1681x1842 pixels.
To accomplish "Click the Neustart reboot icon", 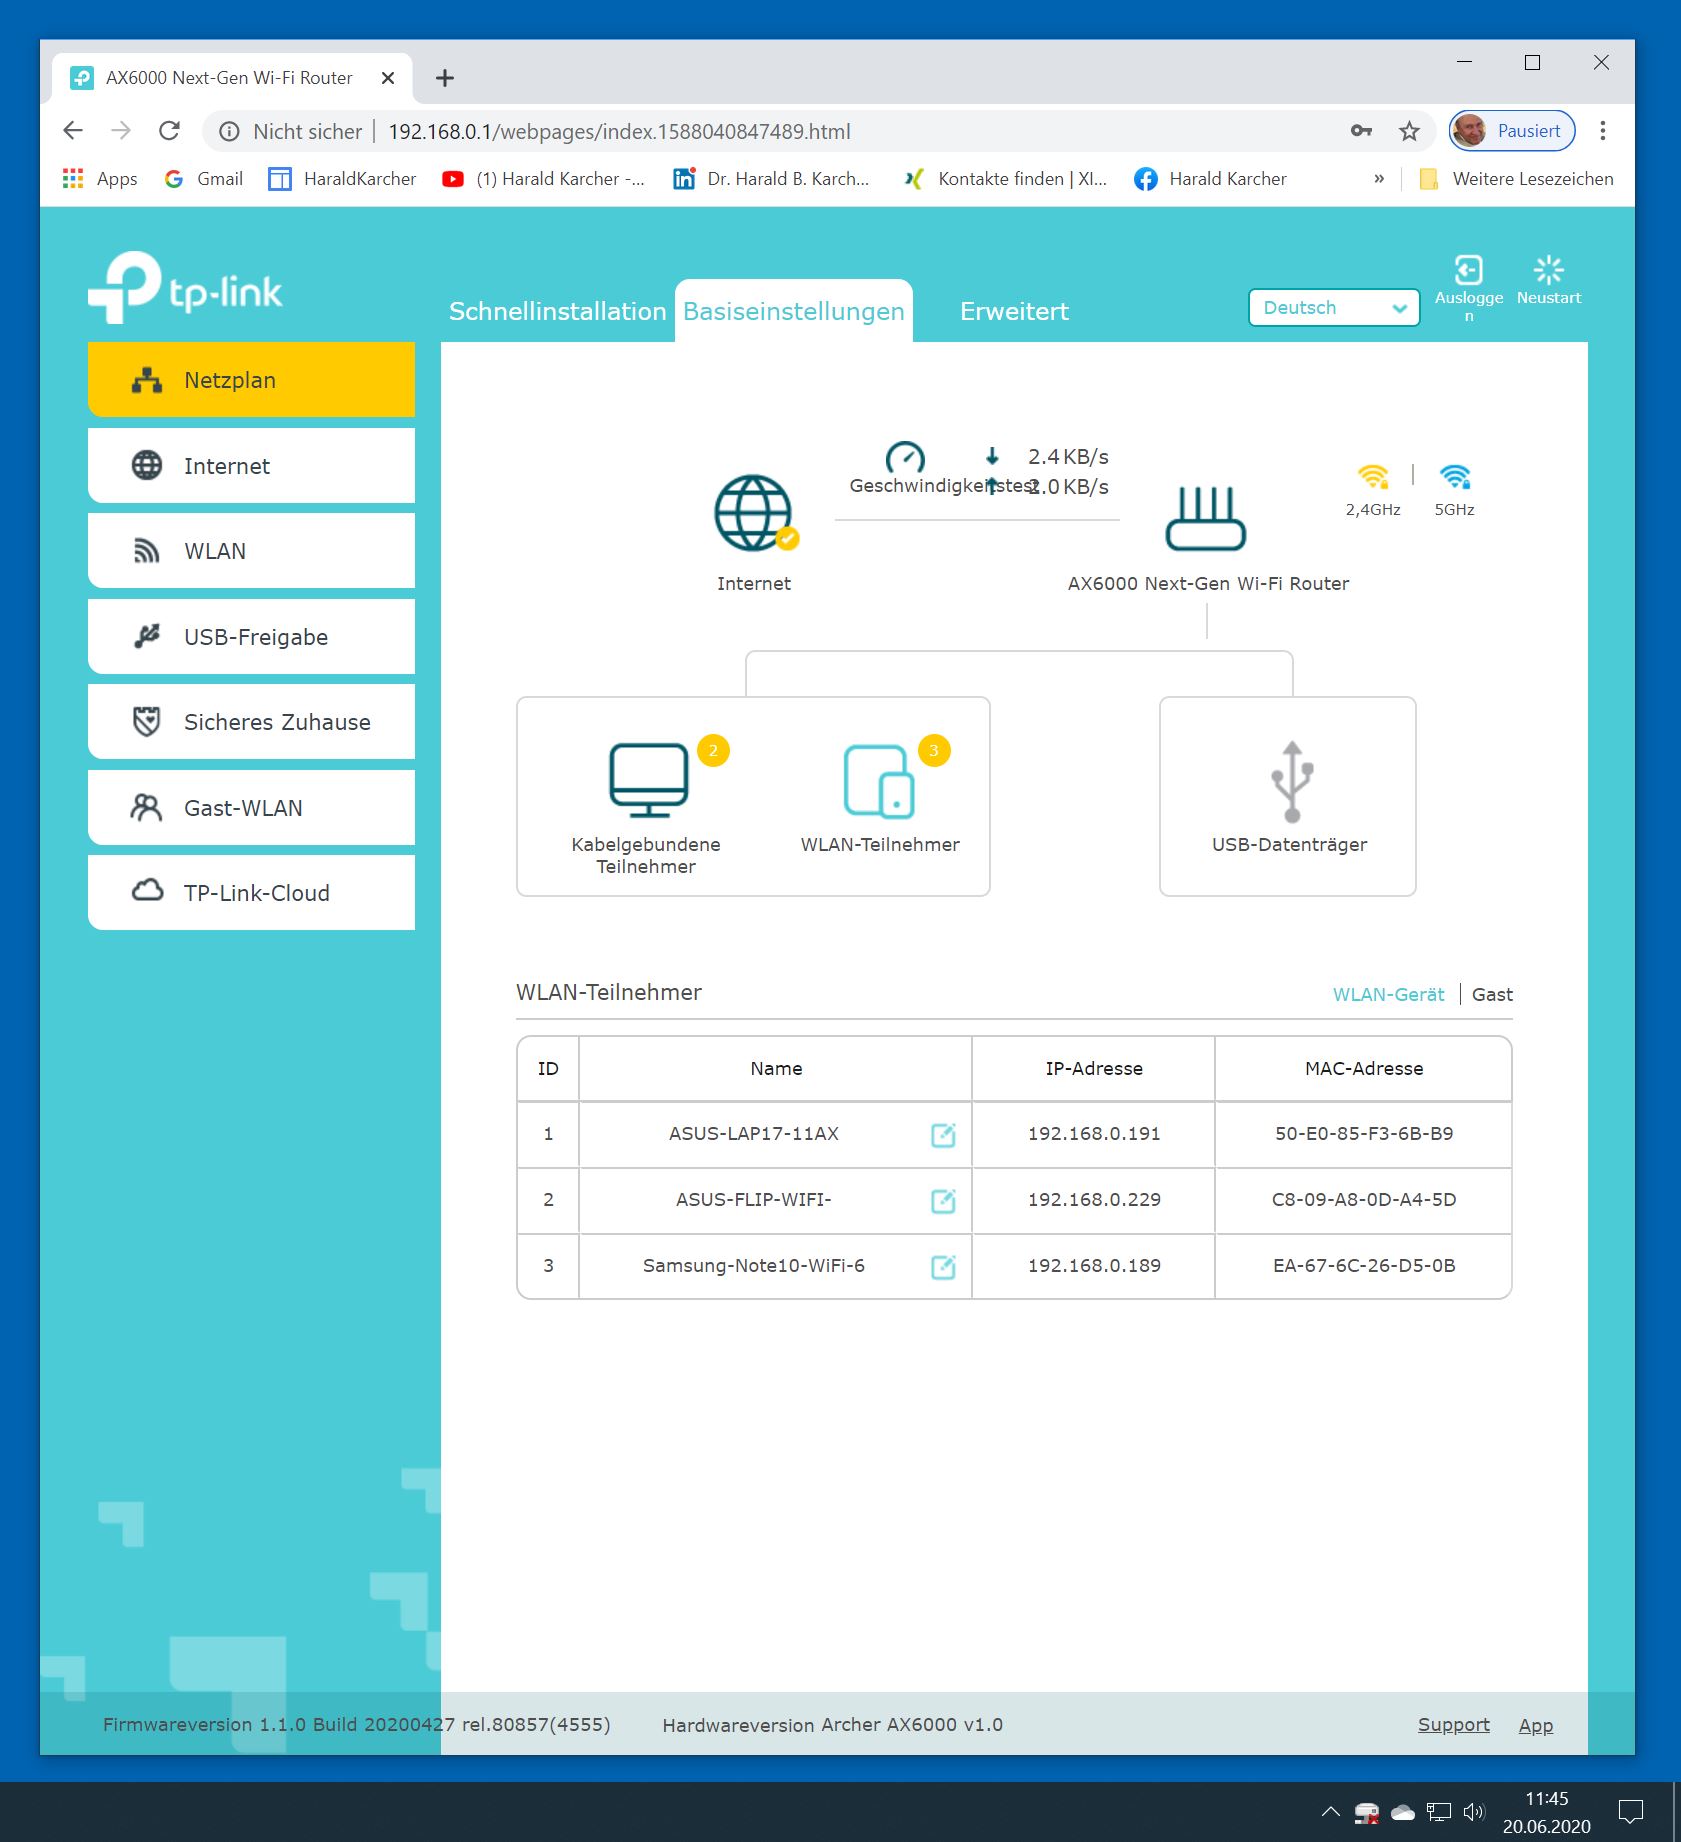I will [x=1548, y=271].
